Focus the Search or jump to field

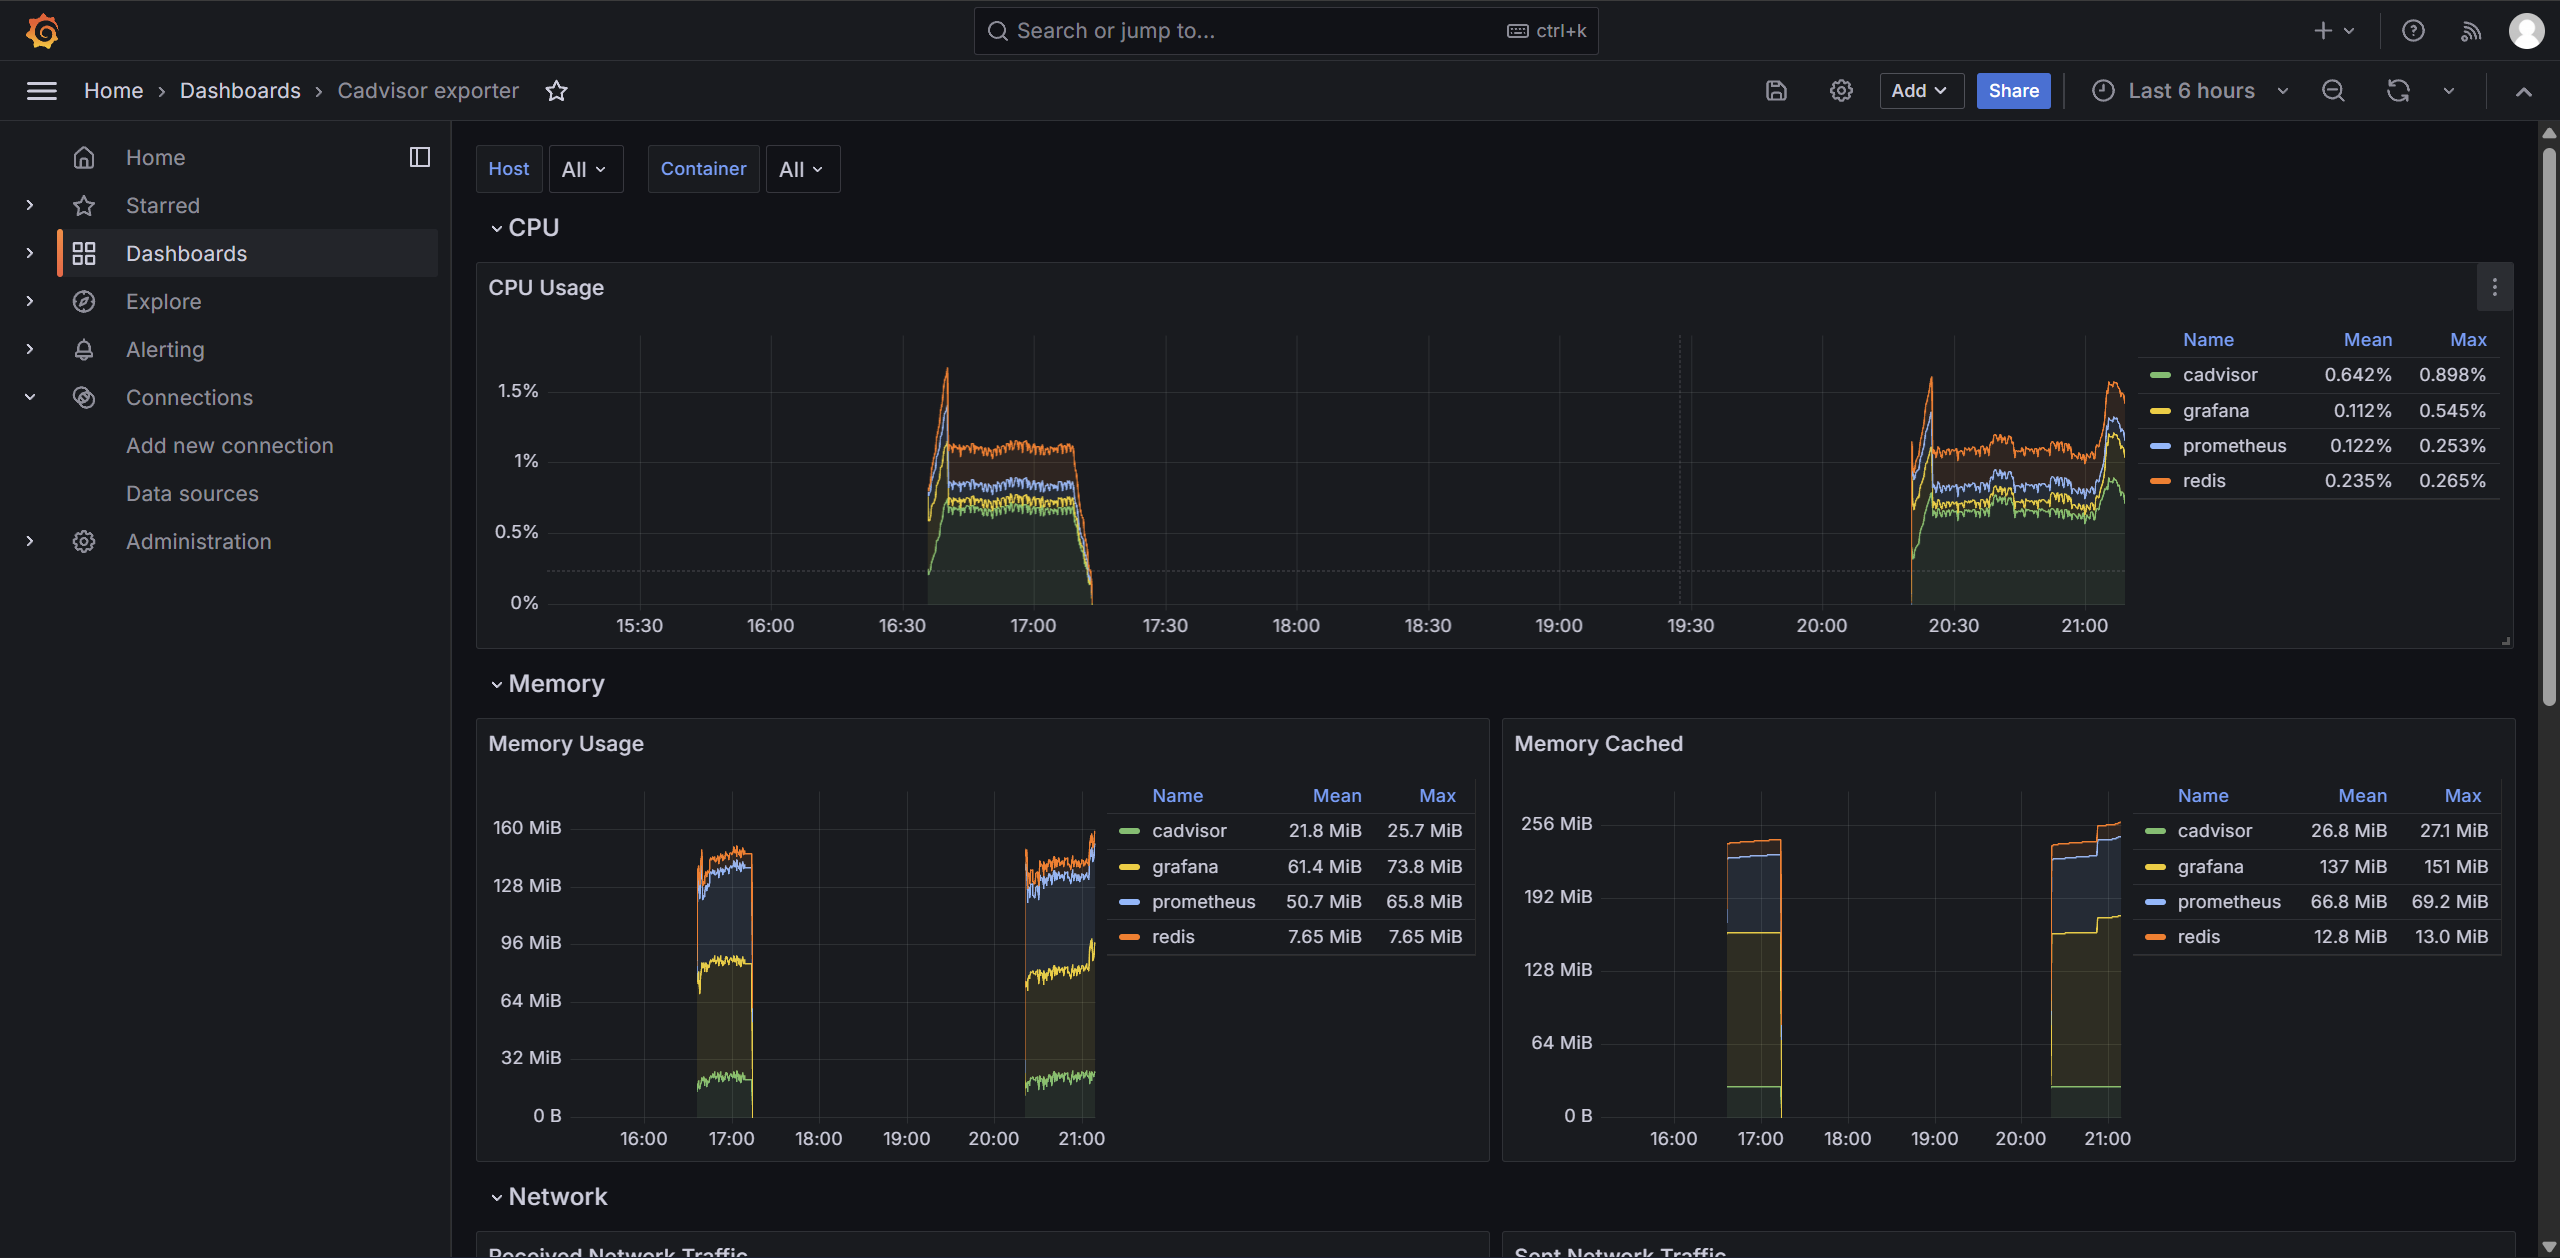(1286, 31)
